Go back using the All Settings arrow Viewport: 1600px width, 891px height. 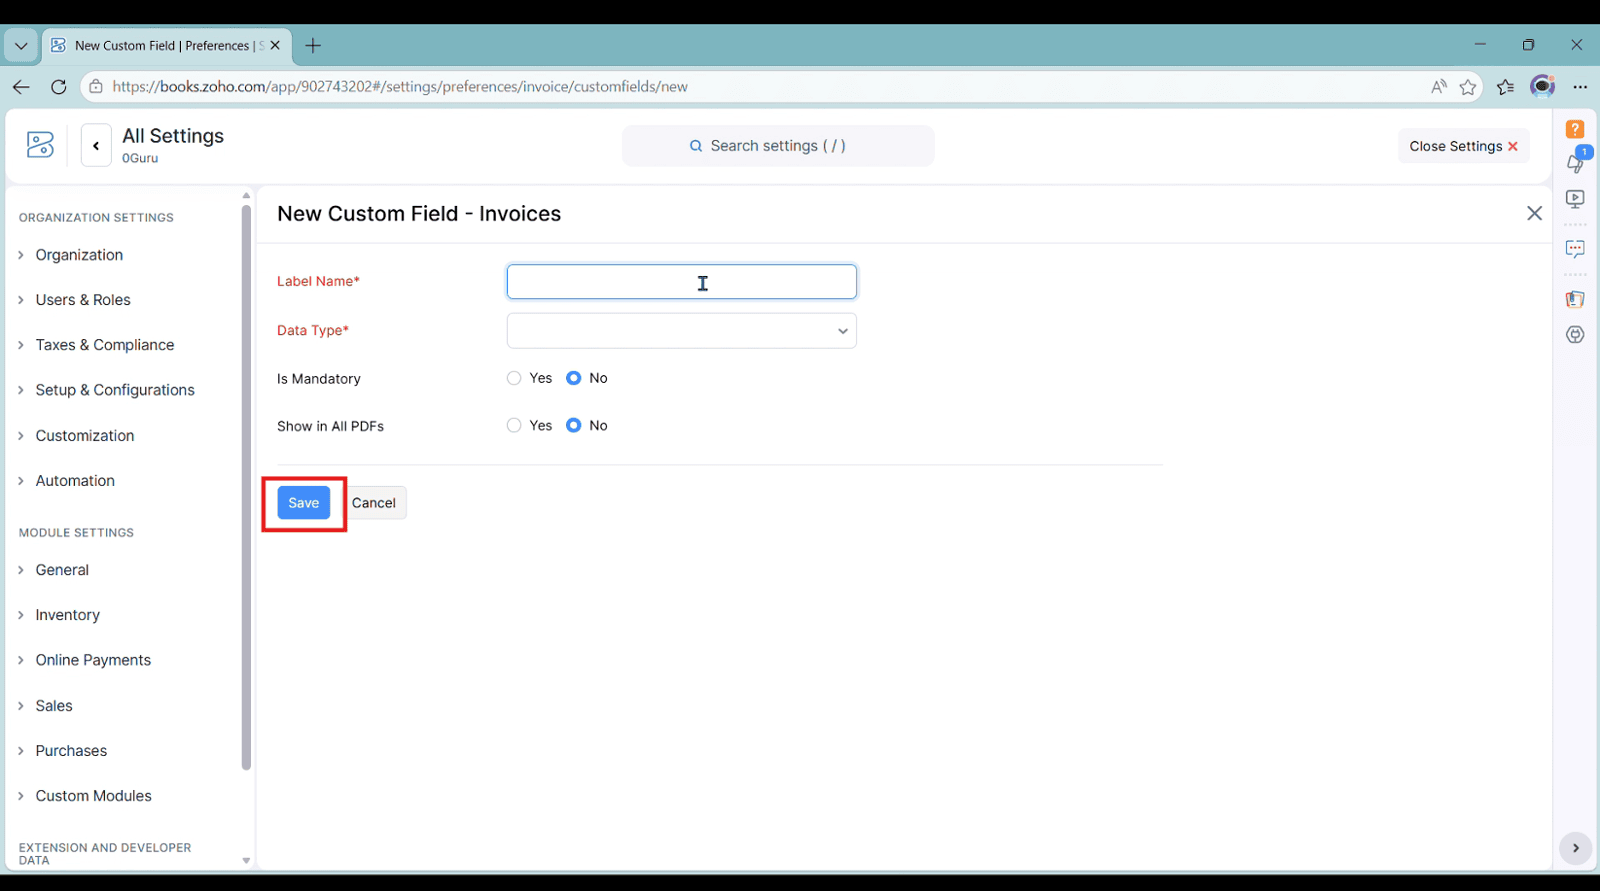(x=96, y=146)
